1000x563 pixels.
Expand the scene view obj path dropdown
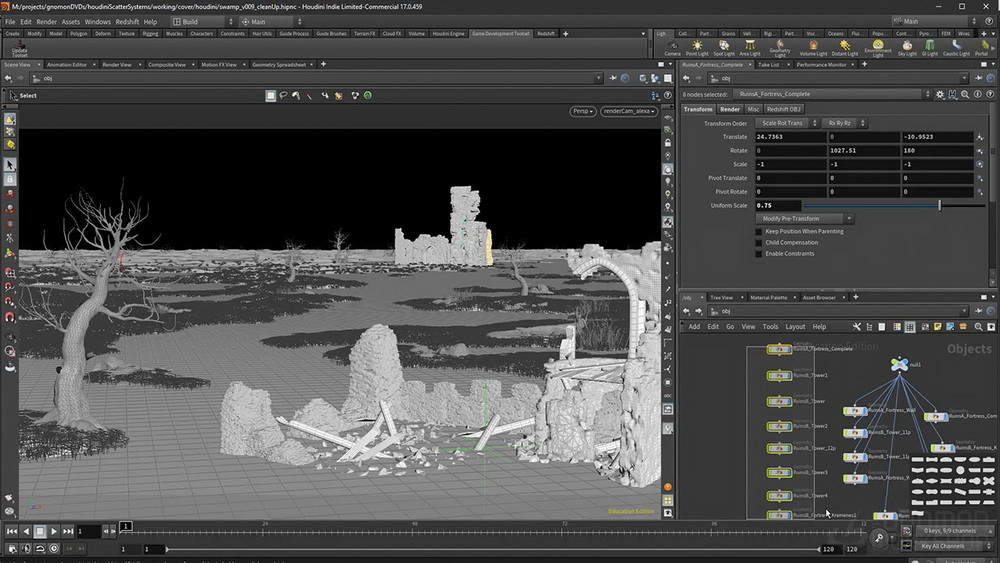pyautogui.click(x=598, y=78)
